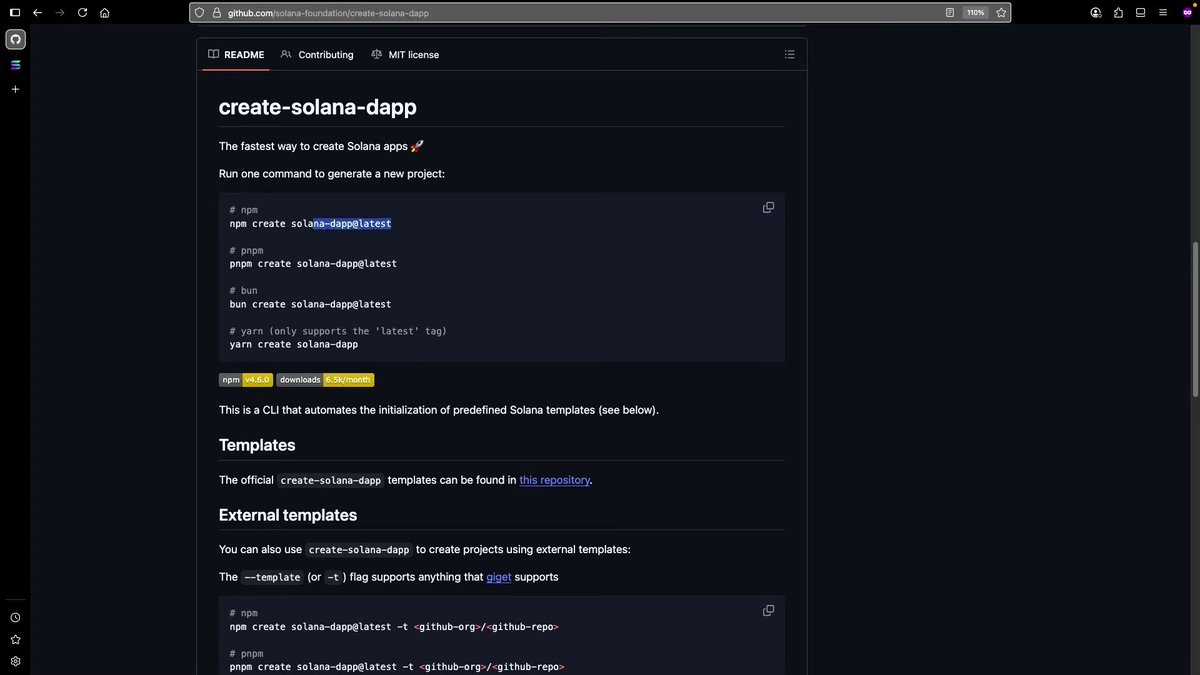Click the 'npm create solana-dapp@latest' line
Viewport: 1200px width, 675px height.
click(310, 224)
